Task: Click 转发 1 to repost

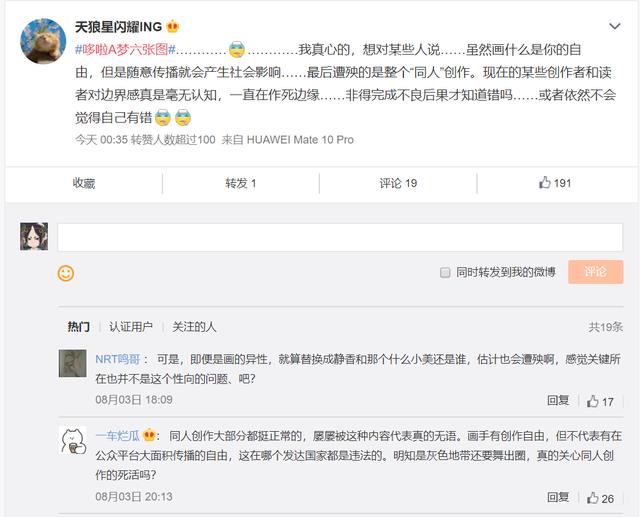Action: pos(241,183)
